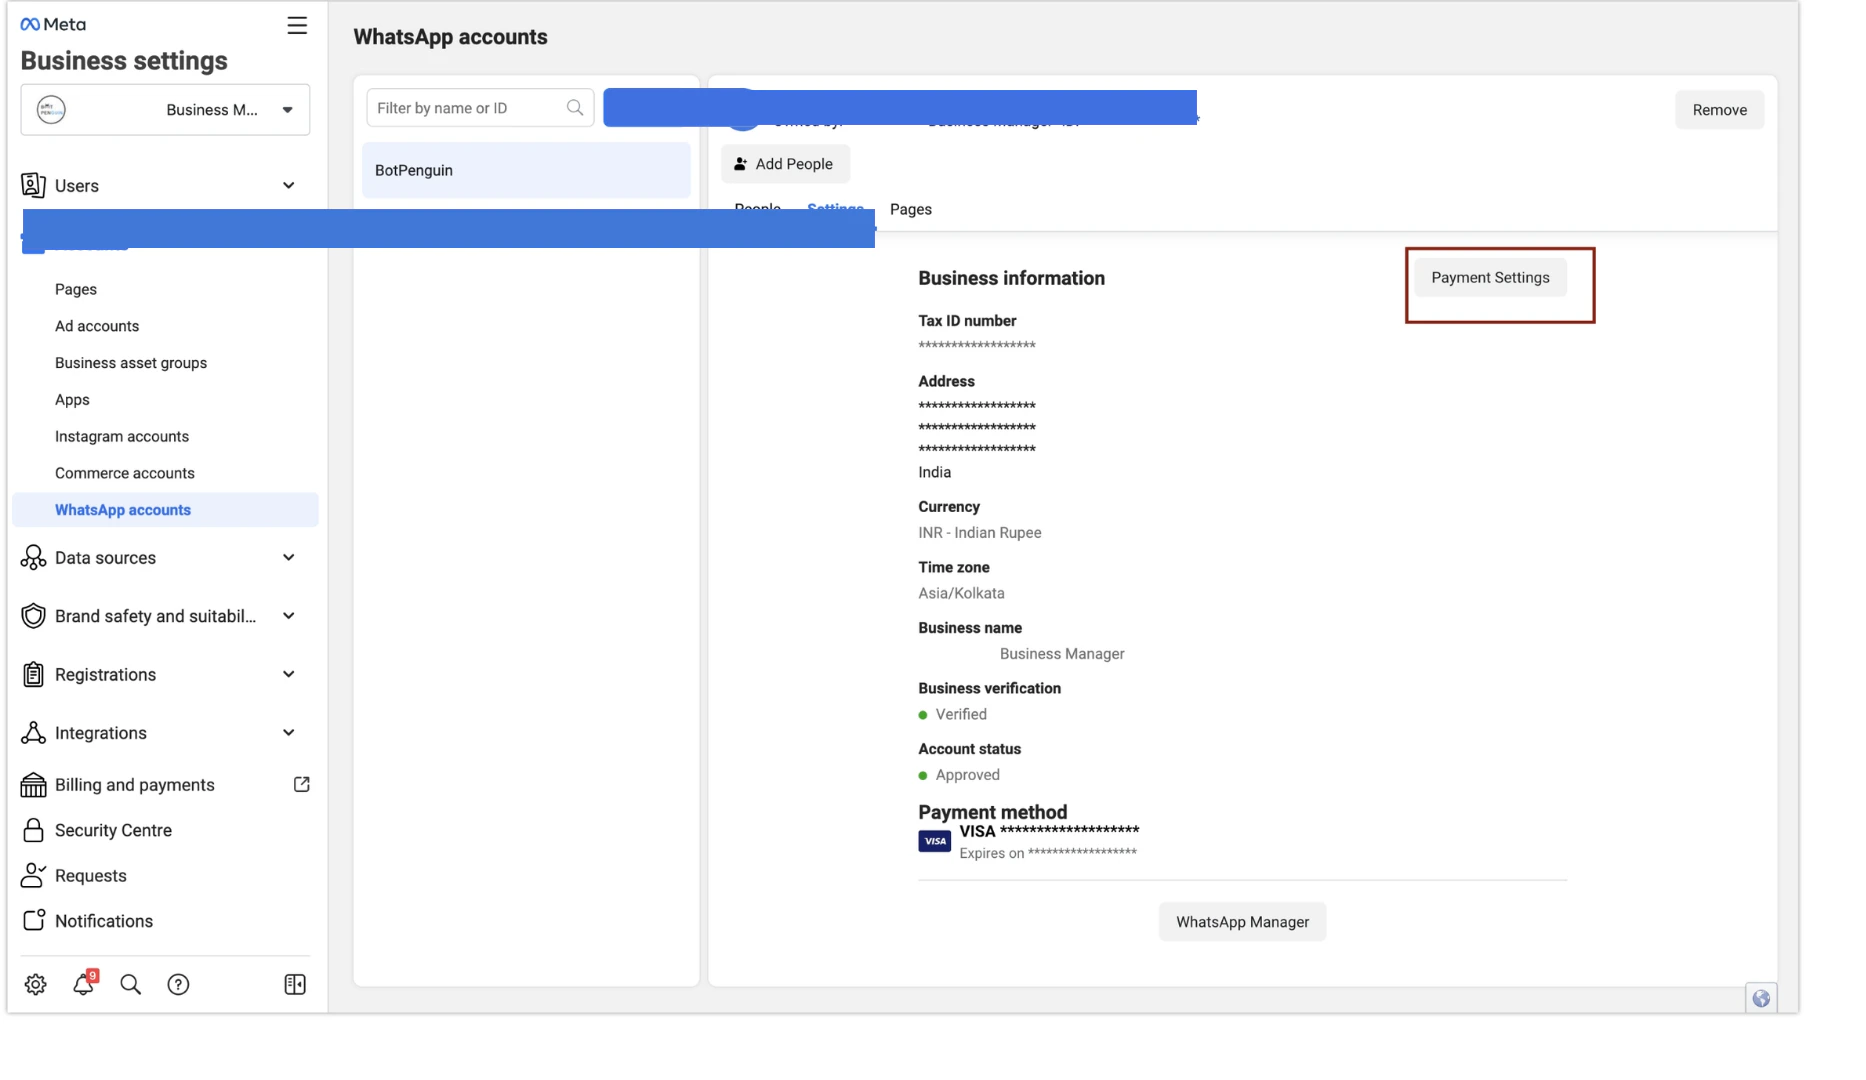The height and width of the screenshot is (1080, 1866).
Task: Expand the Data sources chevron
Action: (288, 558)
